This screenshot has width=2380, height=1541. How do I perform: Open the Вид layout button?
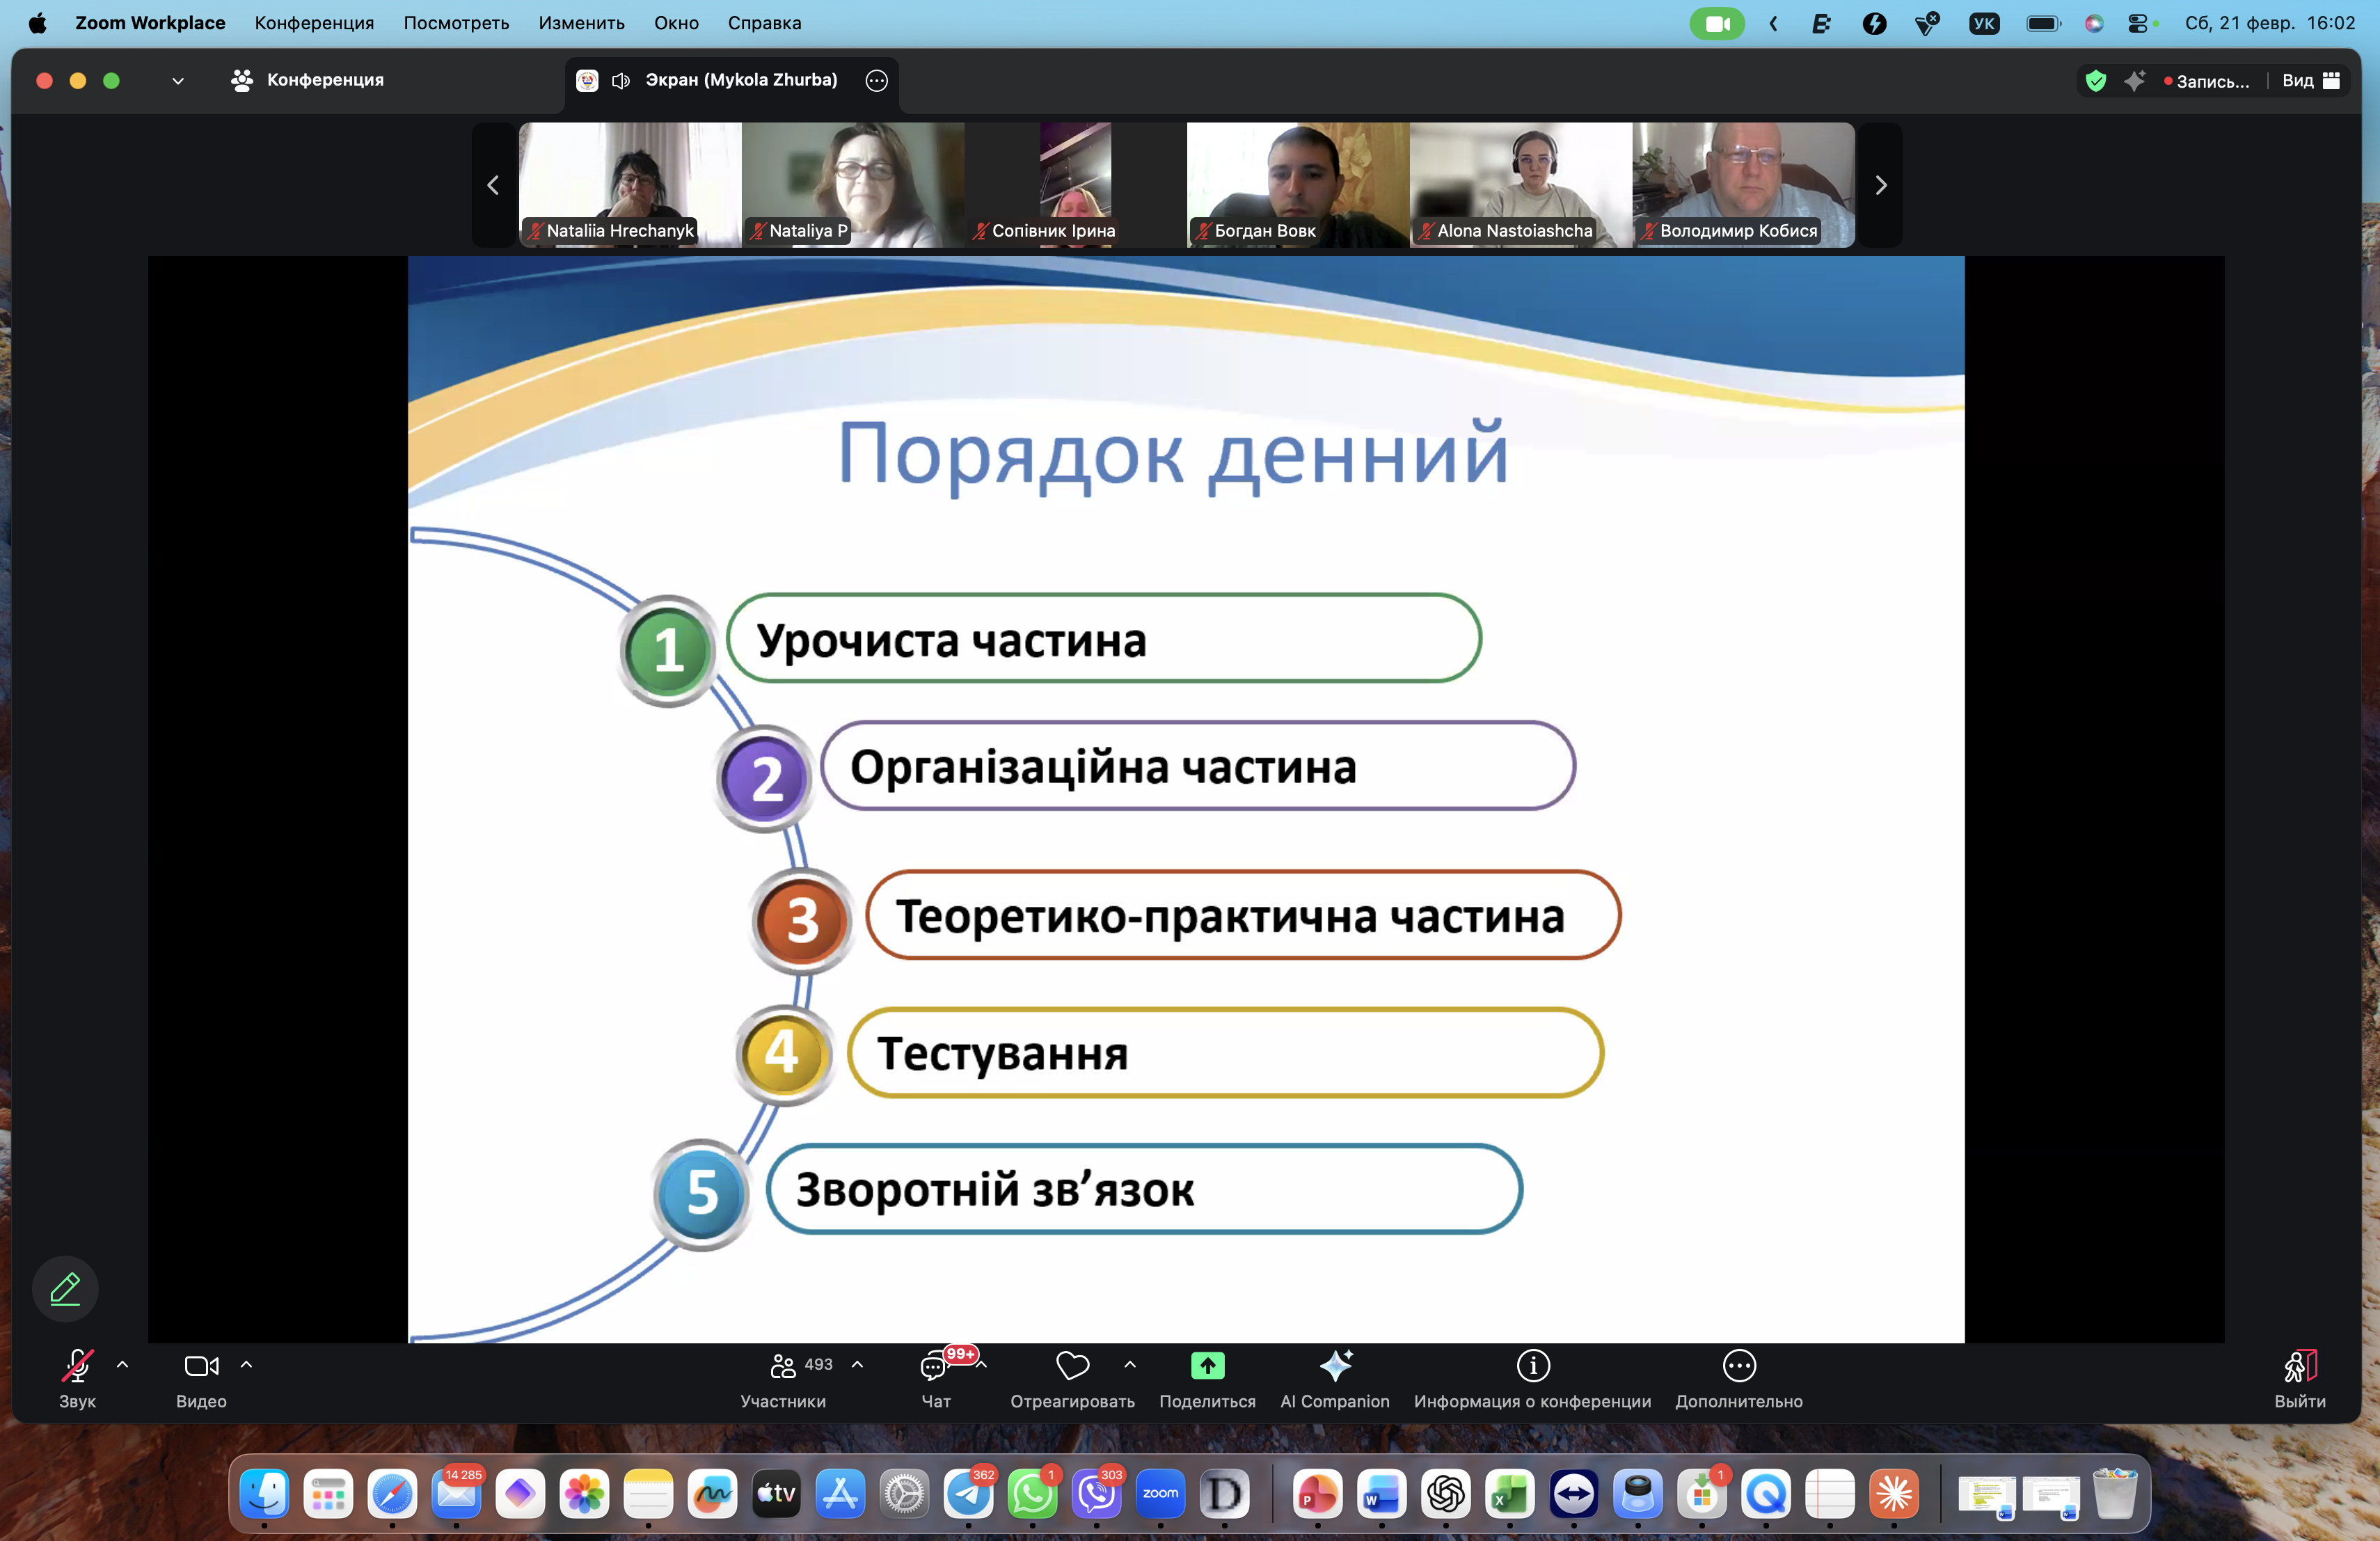(2310, 81)
